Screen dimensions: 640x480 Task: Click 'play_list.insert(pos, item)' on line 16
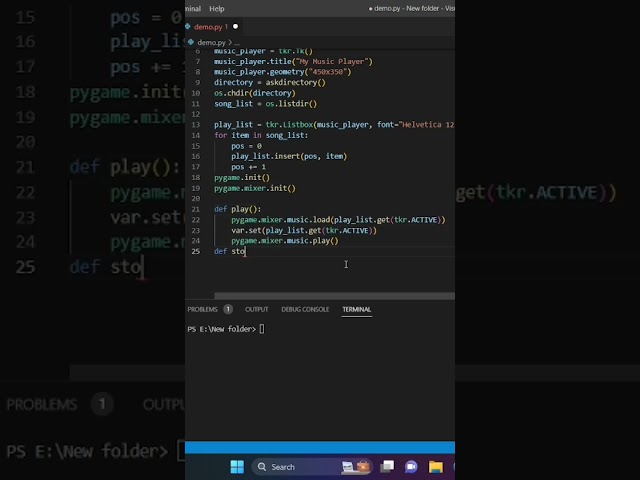289,156
